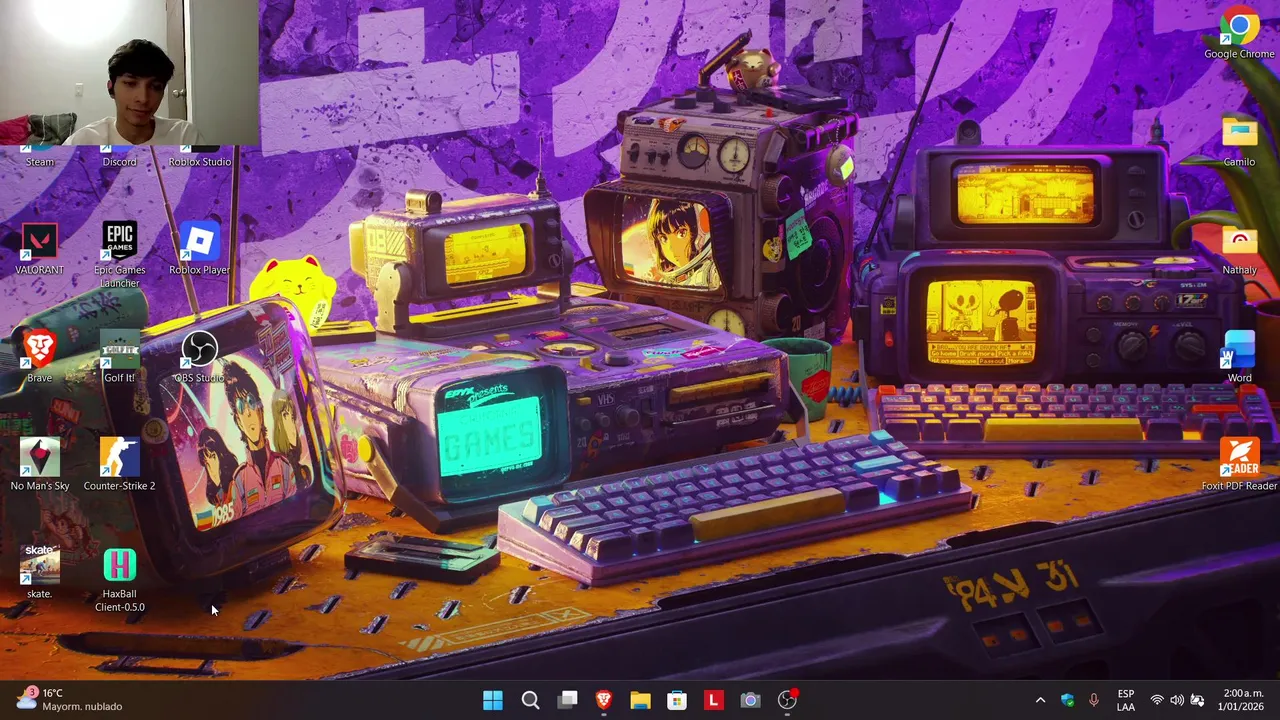Select the VALORANT desktop icon
Image resolution: width=1280 pixels, height=720 pixels.
40,250
